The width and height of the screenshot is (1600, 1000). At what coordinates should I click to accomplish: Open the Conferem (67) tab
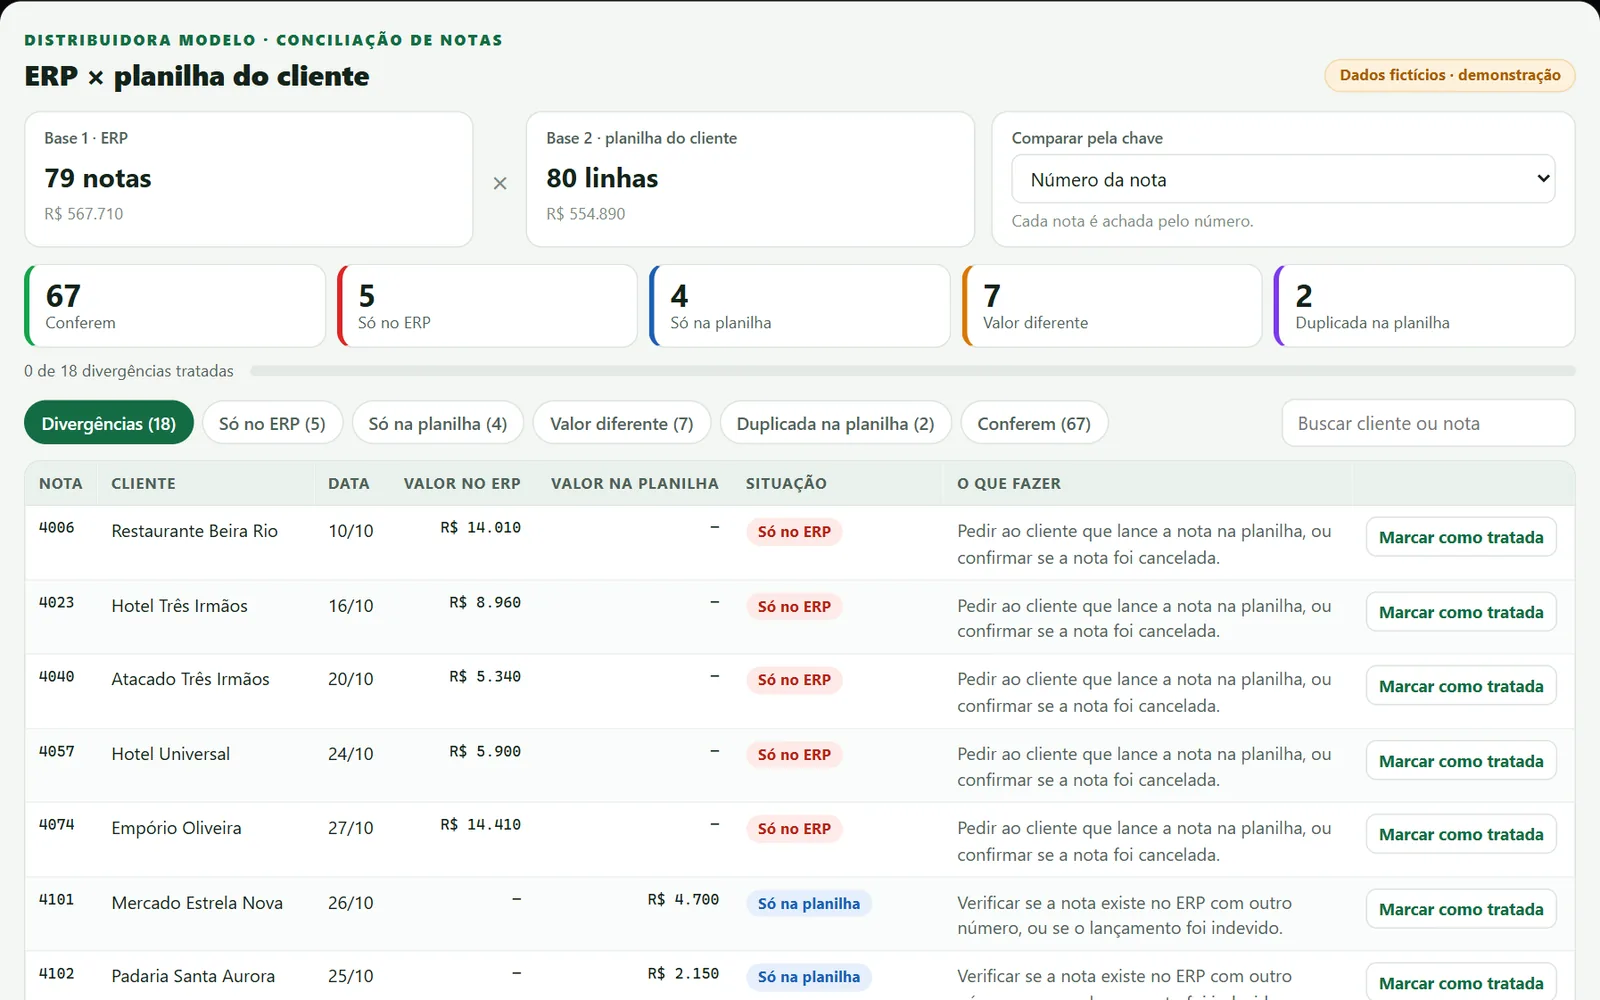tap(1034, 423)
